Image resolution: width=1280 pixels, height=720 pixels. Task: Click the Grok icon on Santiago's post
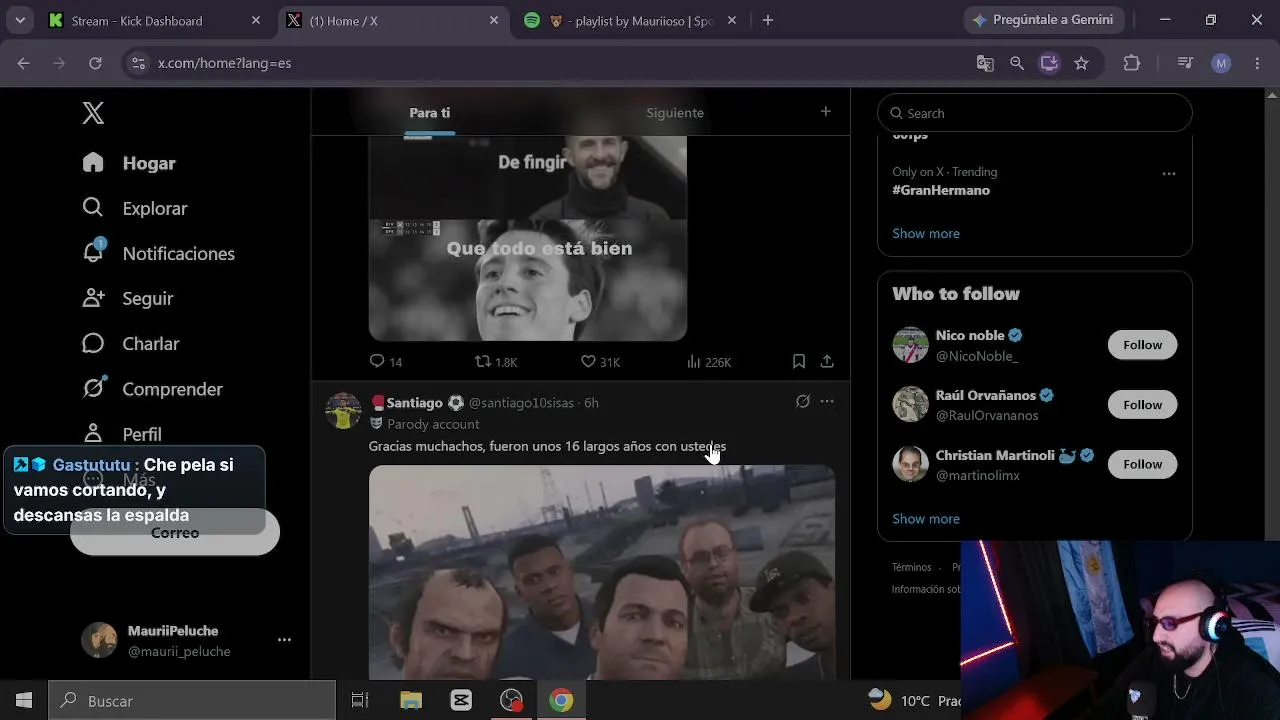[x=802, y=401]
